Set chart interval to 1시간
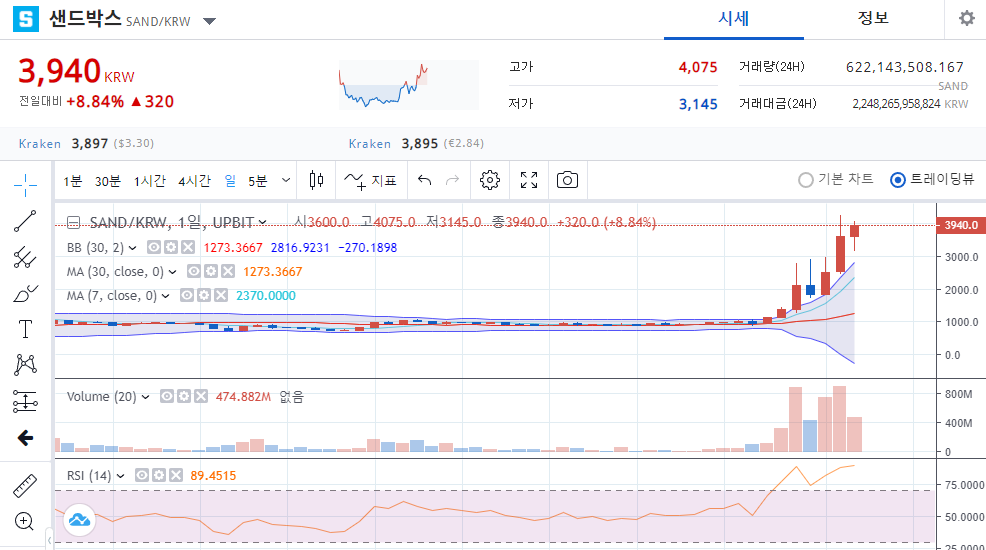Image resolution: width=986 pixels, height=550 pixels. 149,181
